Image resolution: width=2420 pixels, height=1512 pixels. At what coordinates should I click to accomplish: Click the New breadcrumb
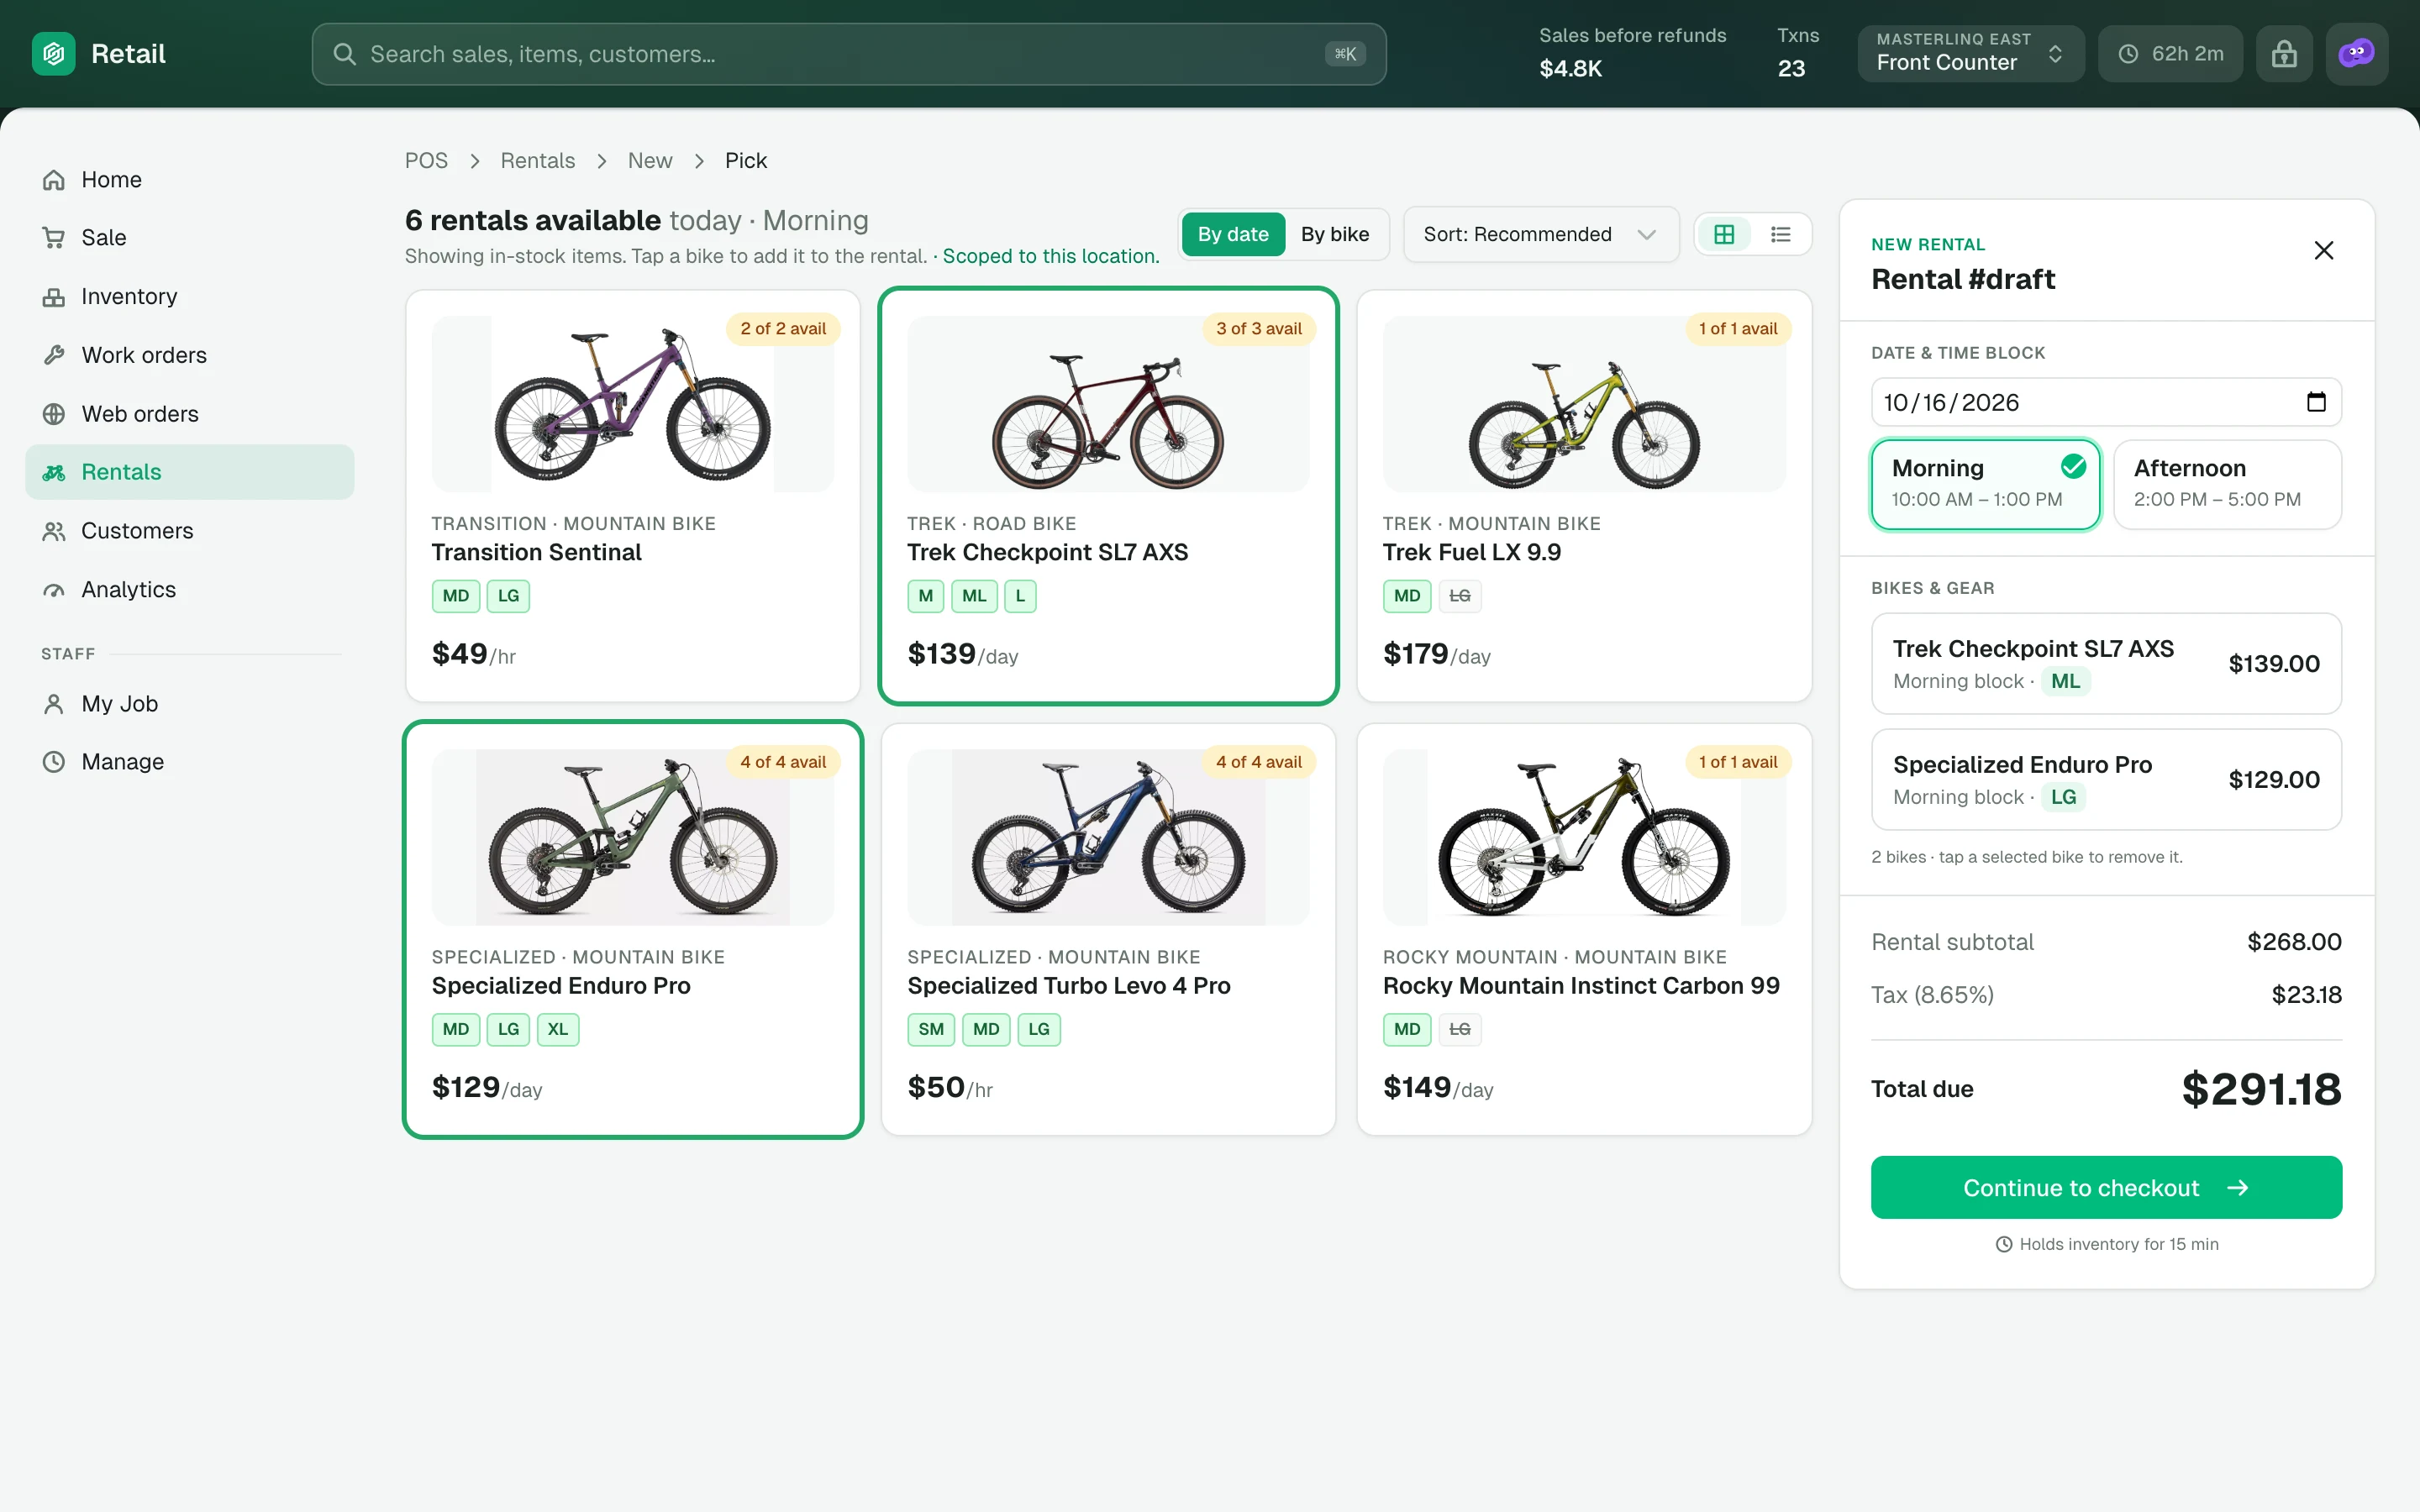pos(650,161)
